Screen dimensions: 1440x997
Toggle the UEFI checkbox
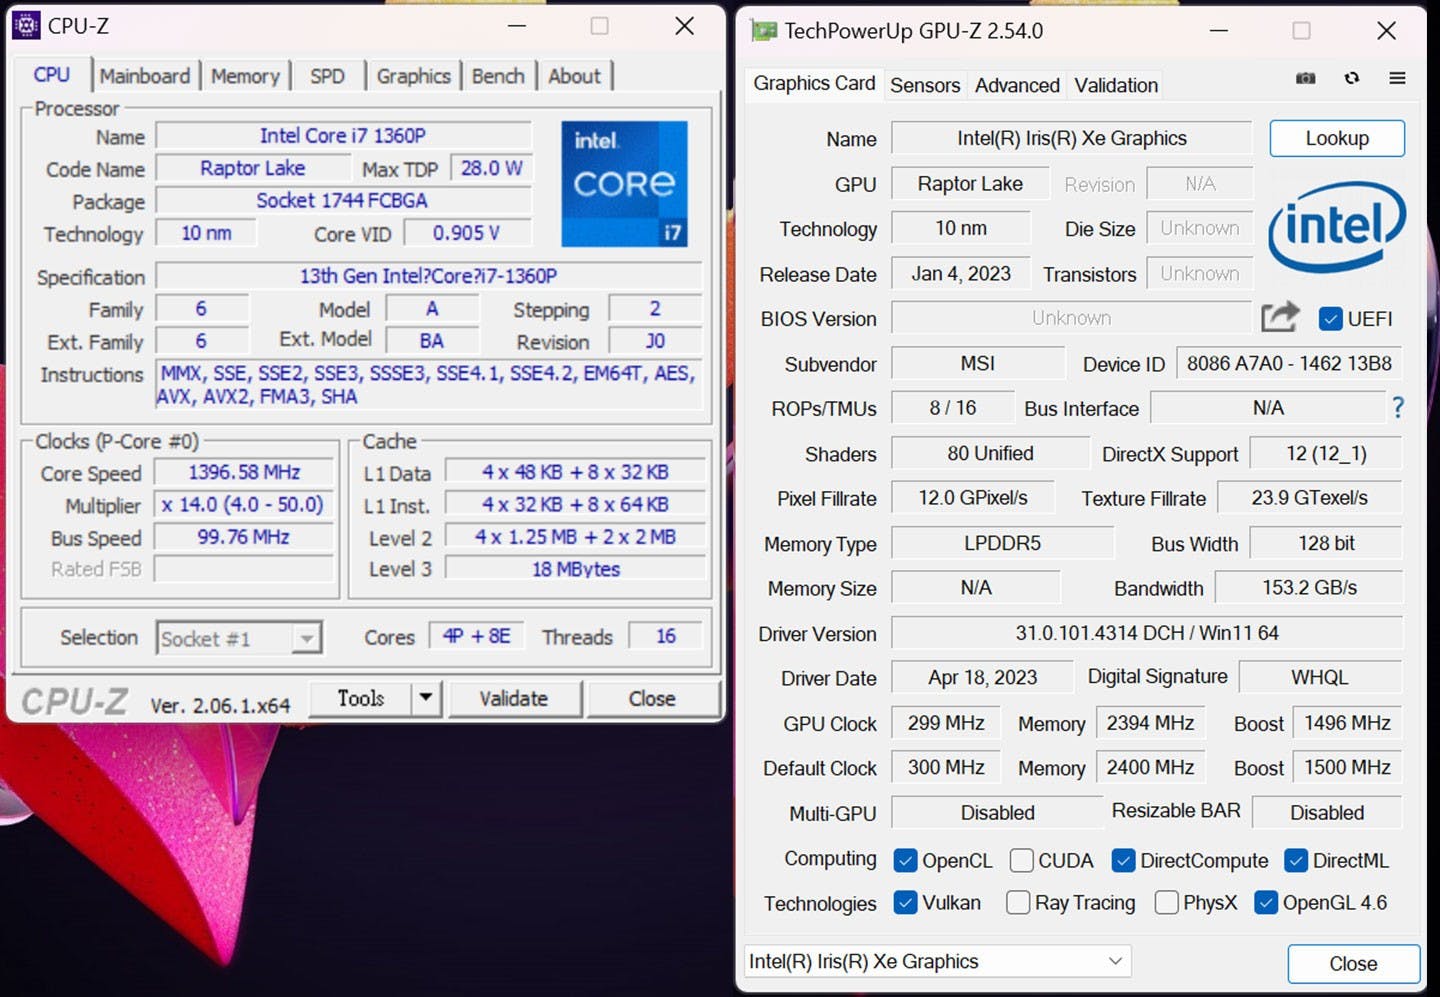click(1330, 319)
